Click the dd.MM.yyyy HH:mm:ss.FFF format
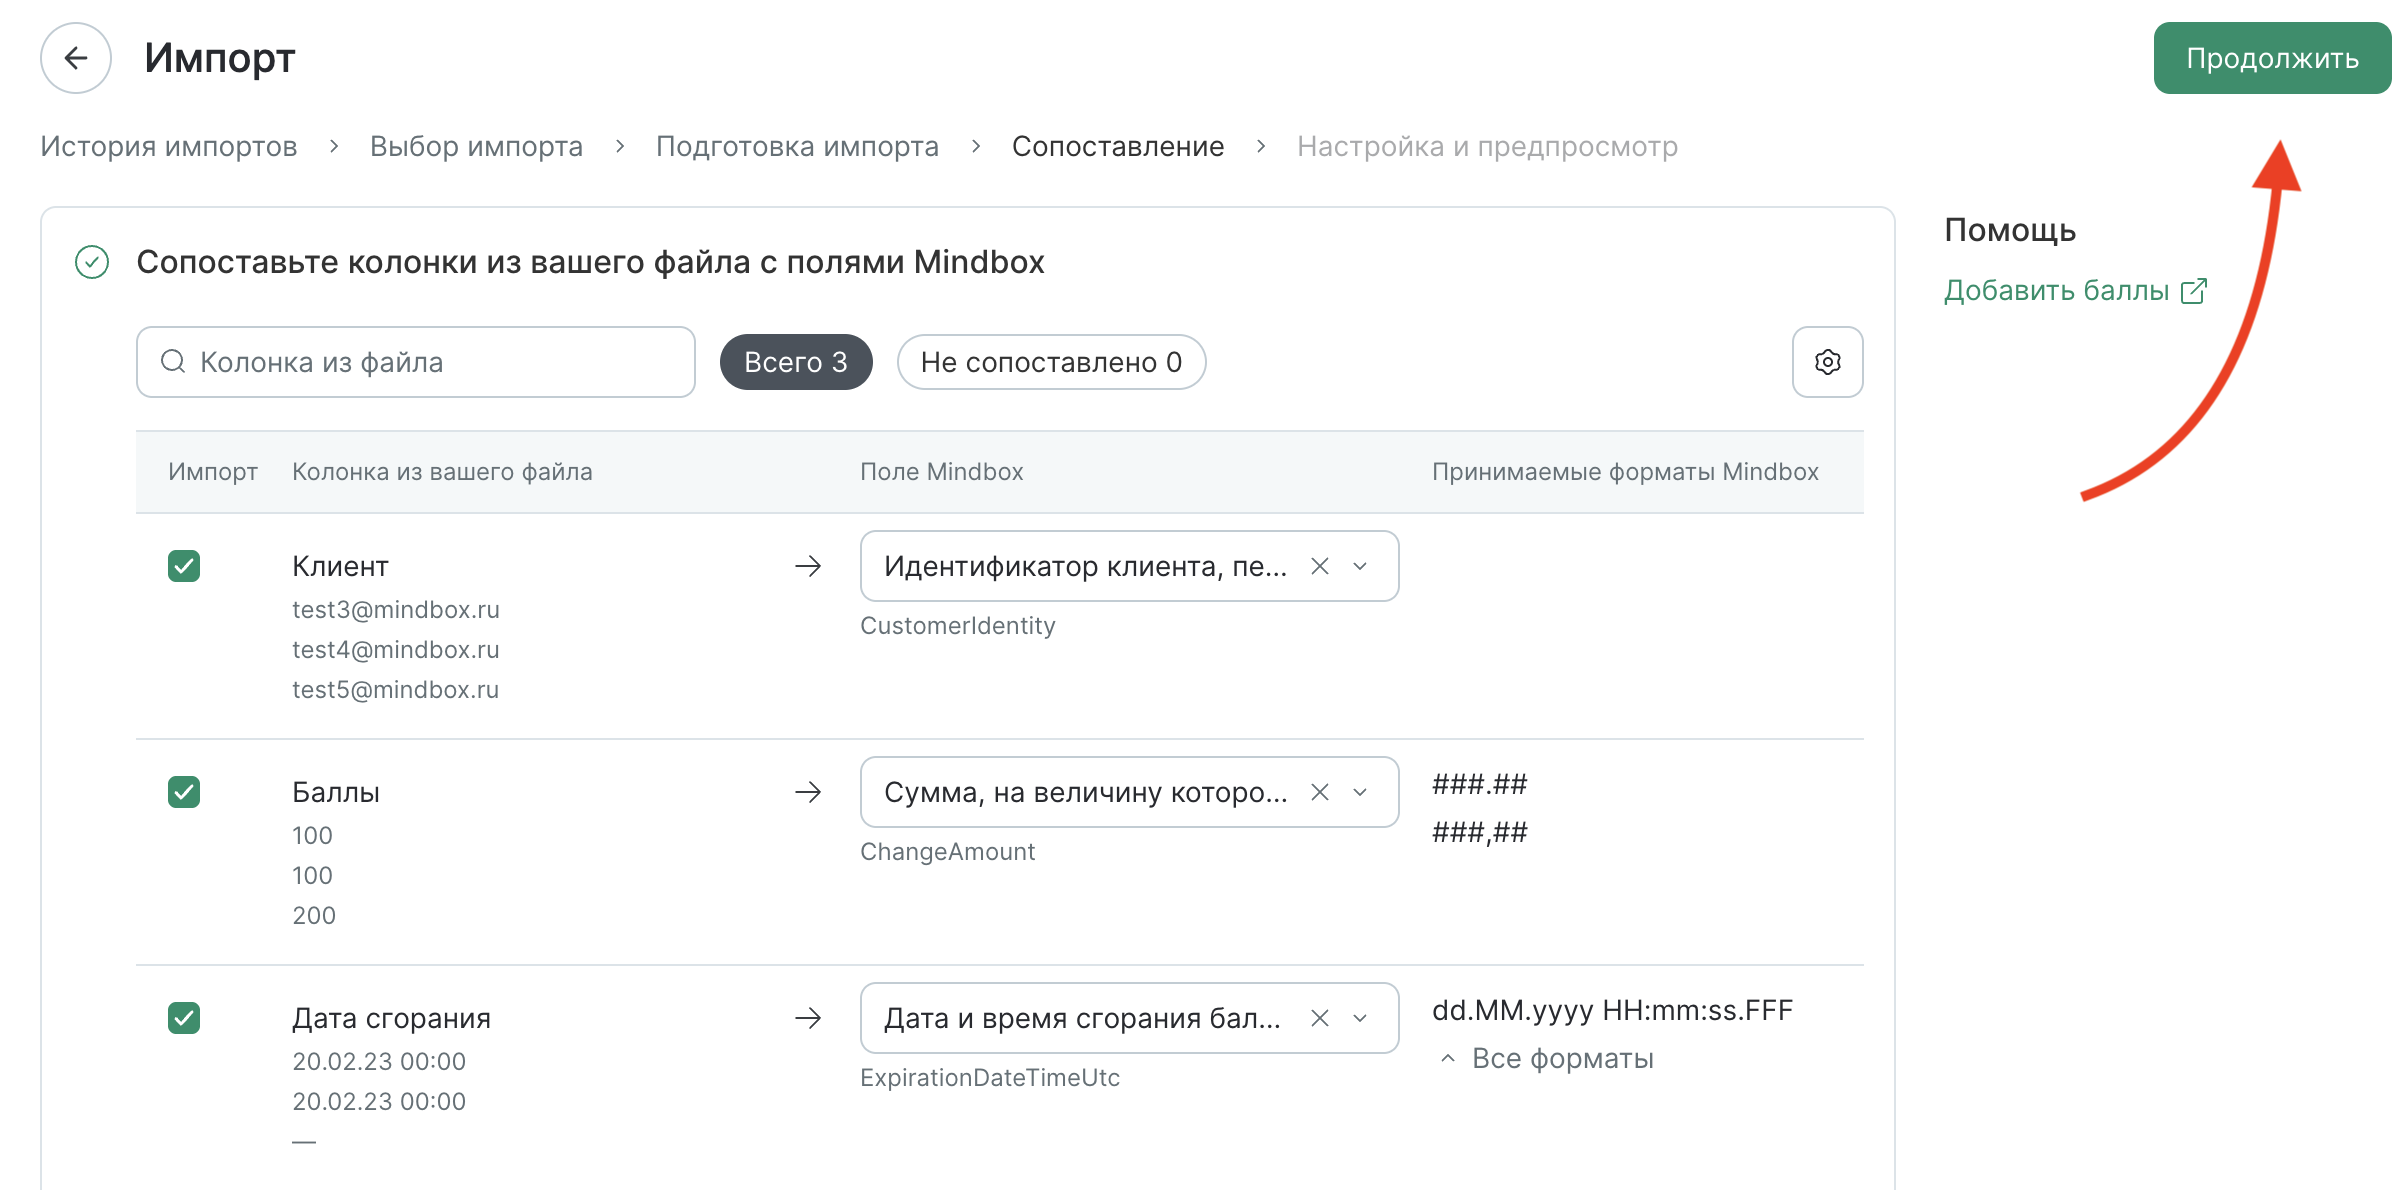 click(1612, 1010)
